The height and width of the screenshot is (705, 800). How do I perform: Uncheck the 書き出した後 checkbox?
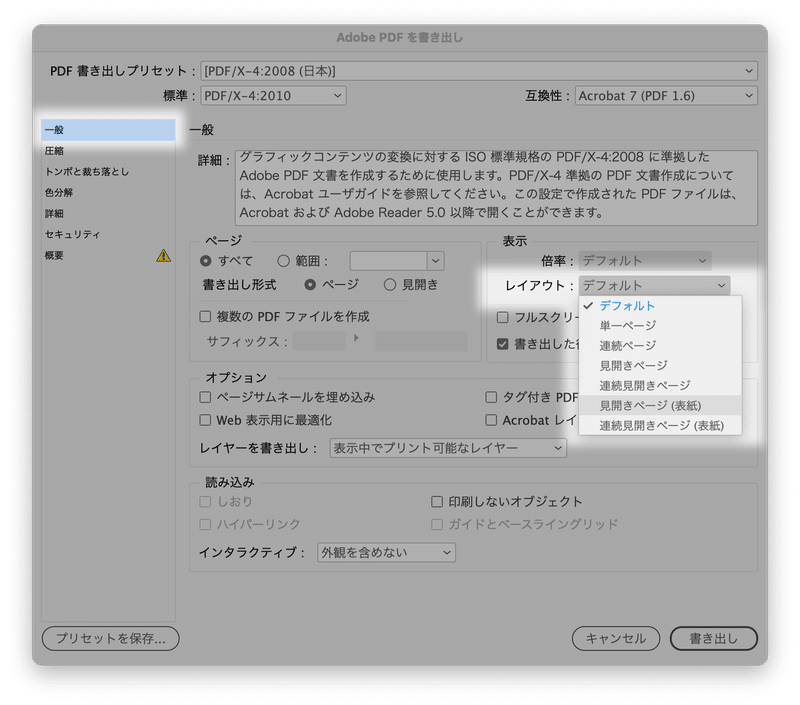point(503,344)
